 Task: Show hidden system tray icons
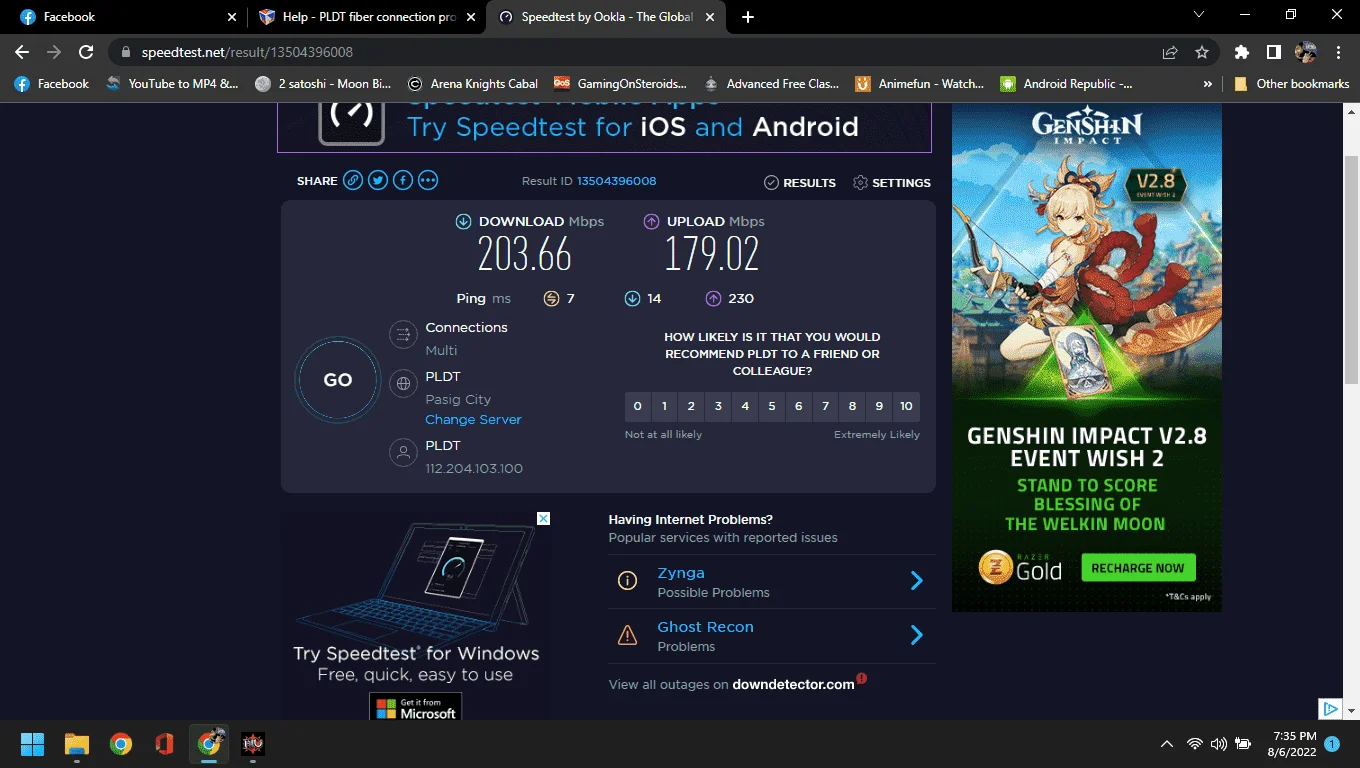[1166, 744]
